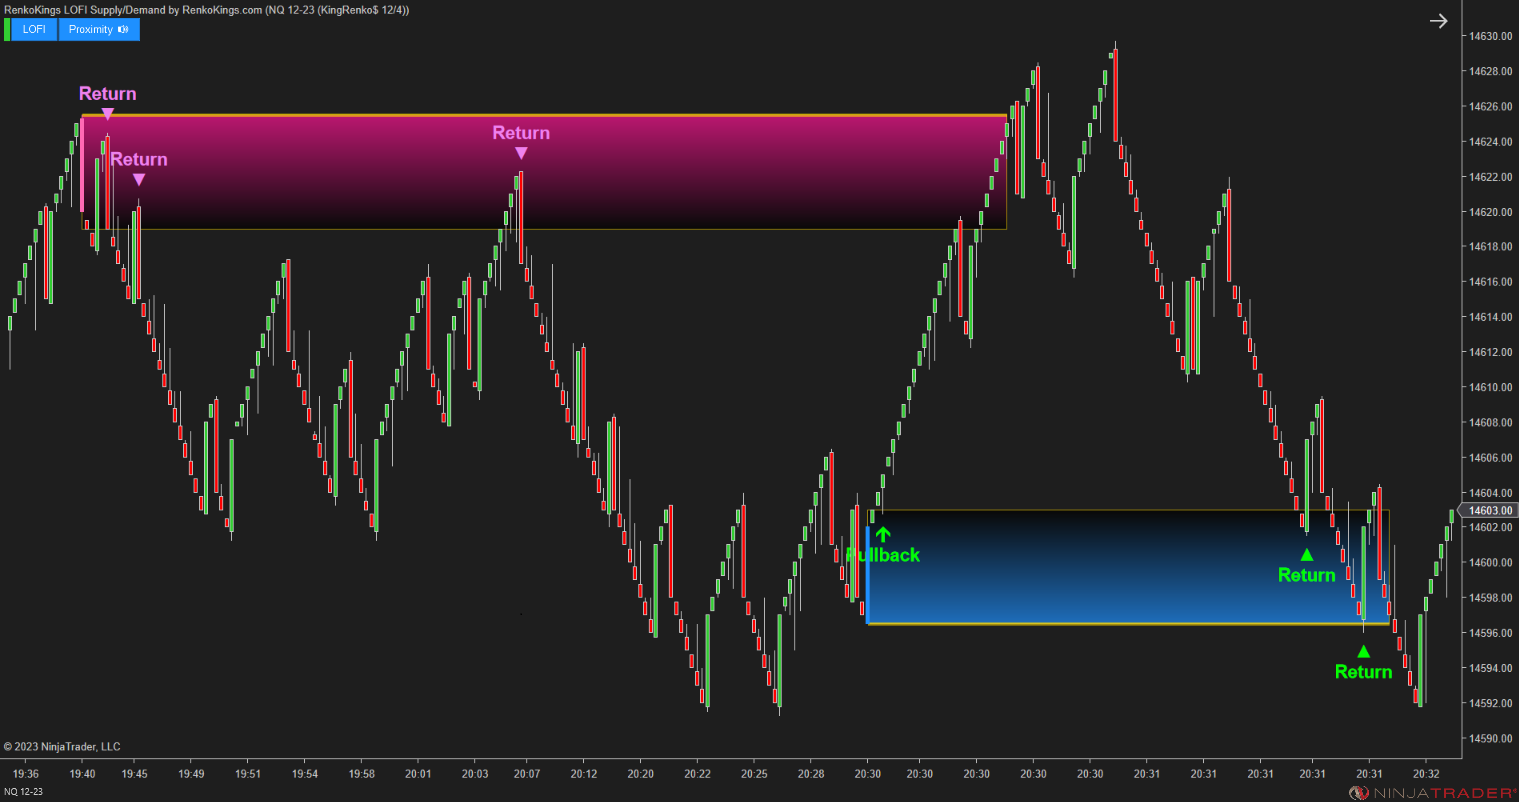Click the © 2023 NinjaTrader, LLC copyright text
Viewport: 1519px width, 802px height.
click(60, 746)
